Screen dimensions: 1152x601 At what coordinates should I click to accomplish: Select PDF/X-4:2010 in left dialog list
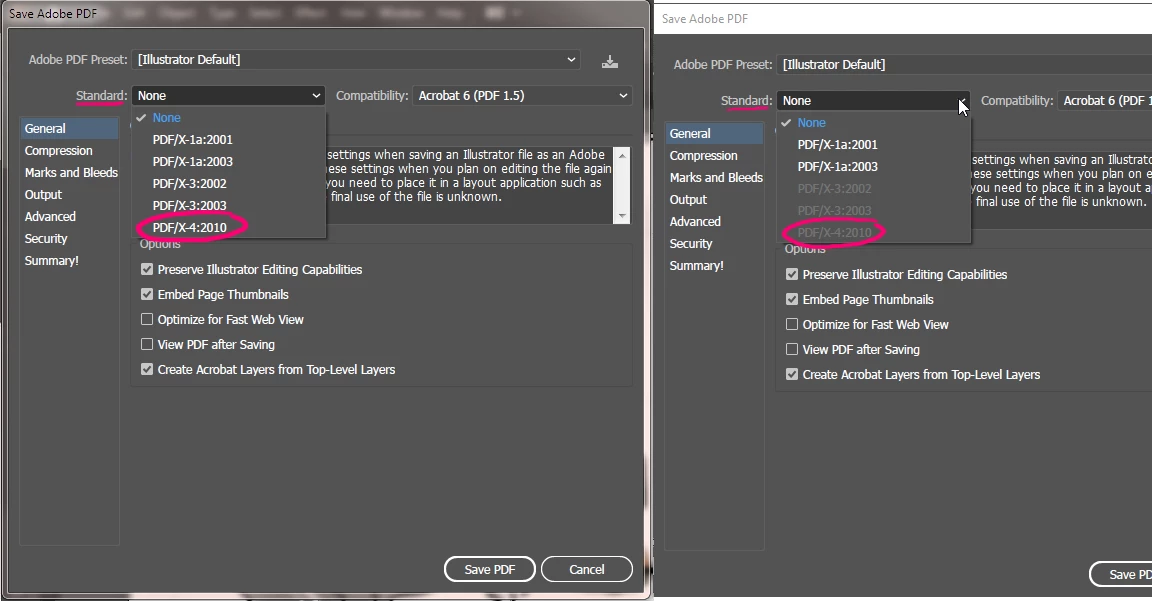click(x=190, y=228)
